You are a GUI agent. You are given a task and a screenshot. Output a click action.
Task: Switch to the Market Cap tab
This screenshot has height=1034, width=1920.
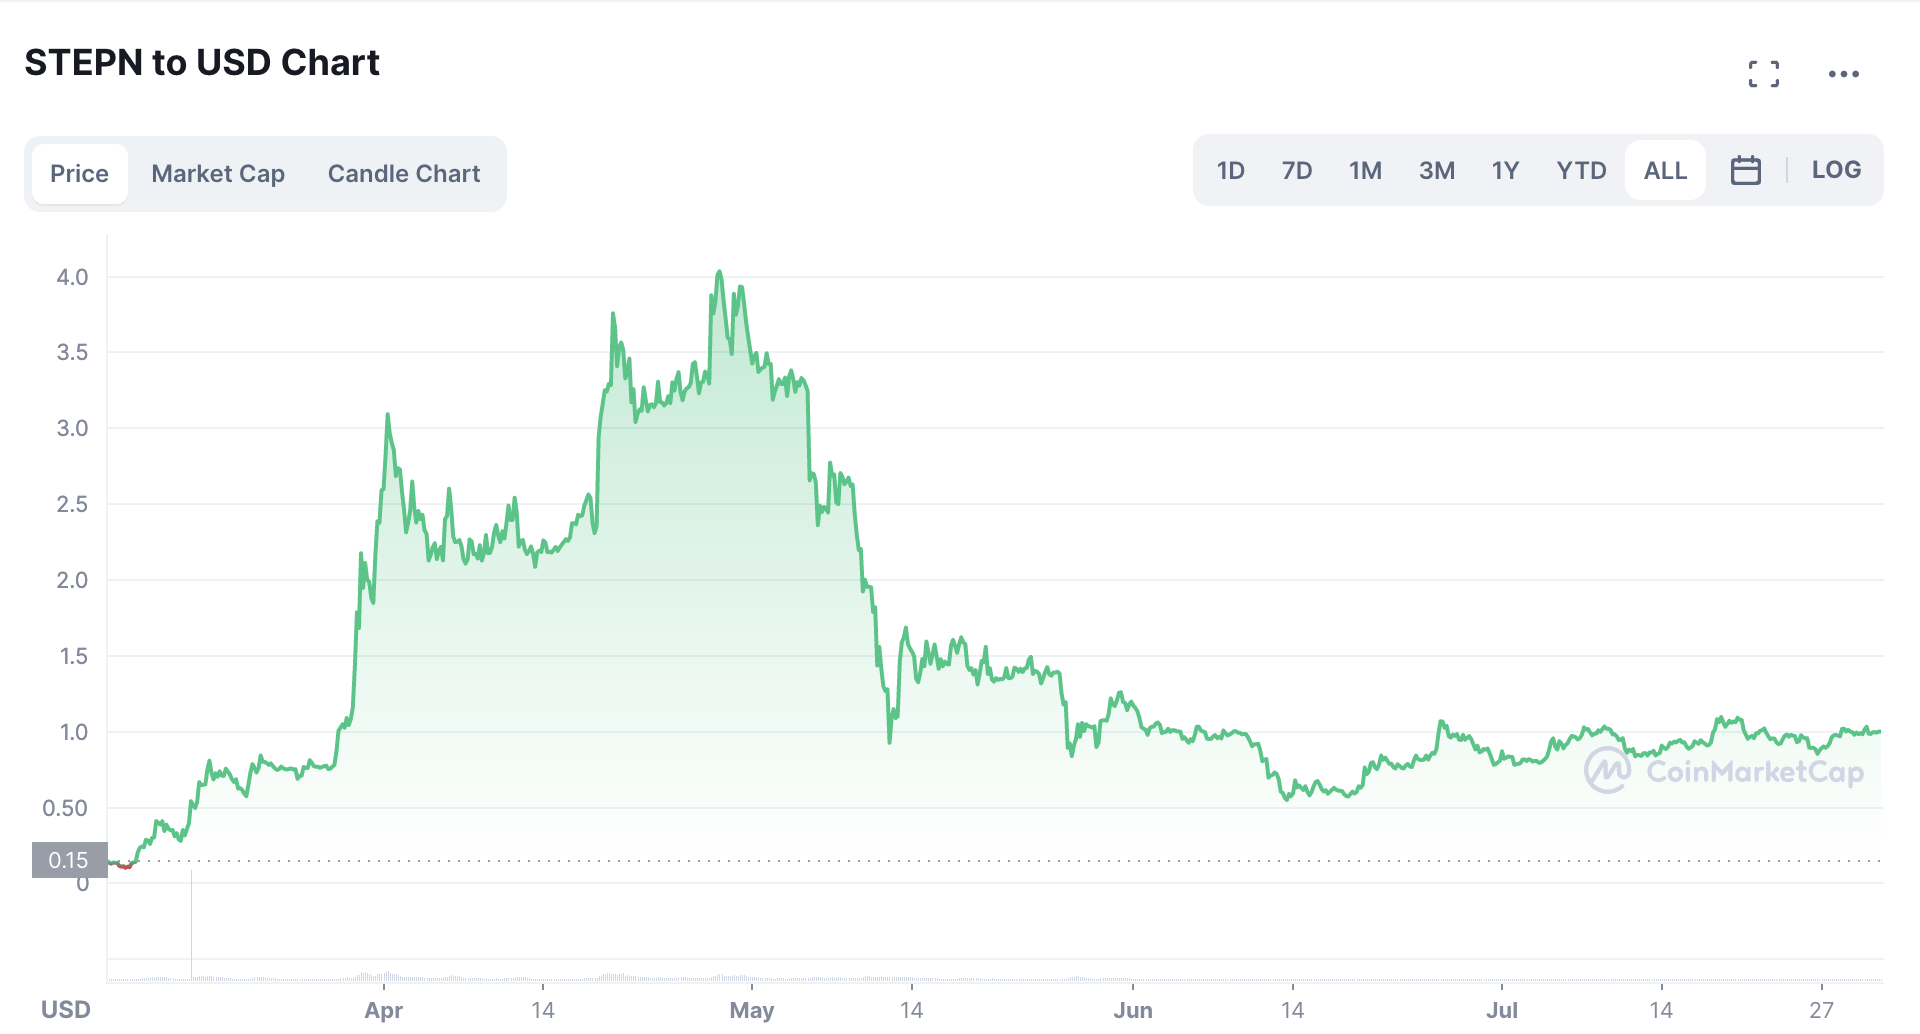click(218, 174)
